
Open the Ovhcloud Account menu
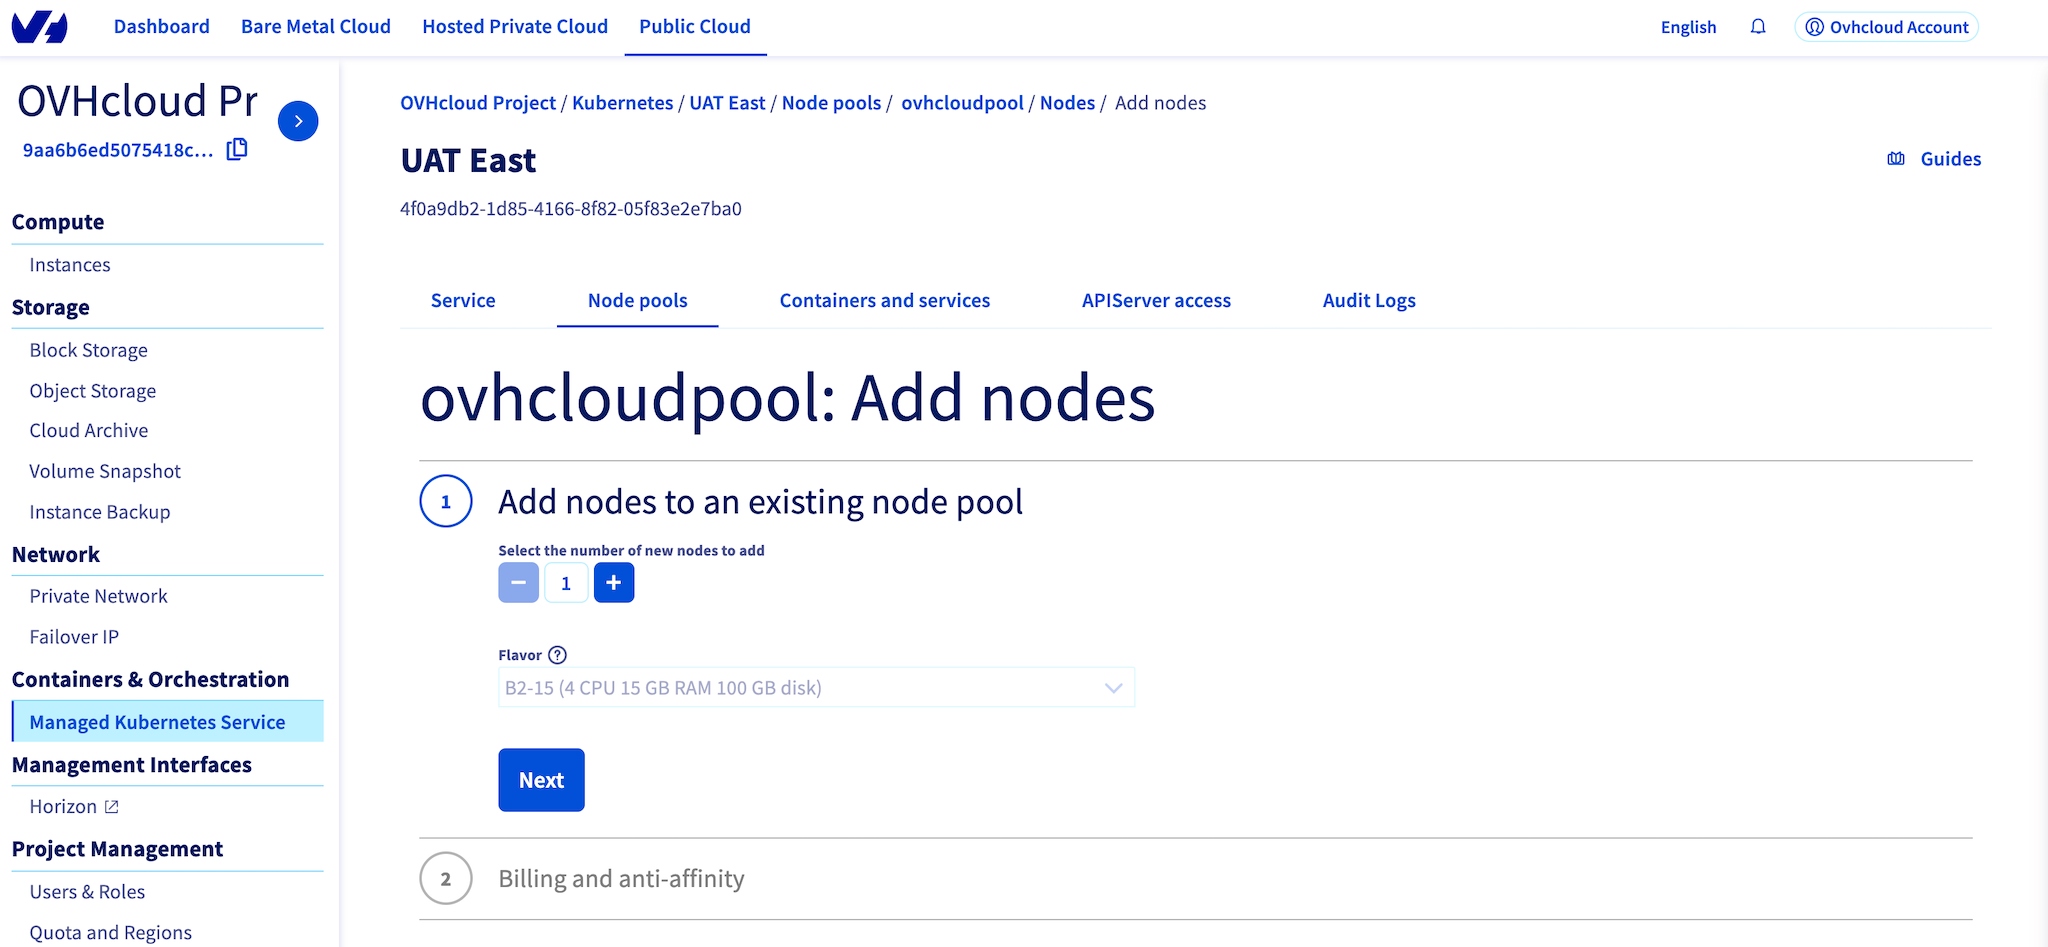[1886, 27]
